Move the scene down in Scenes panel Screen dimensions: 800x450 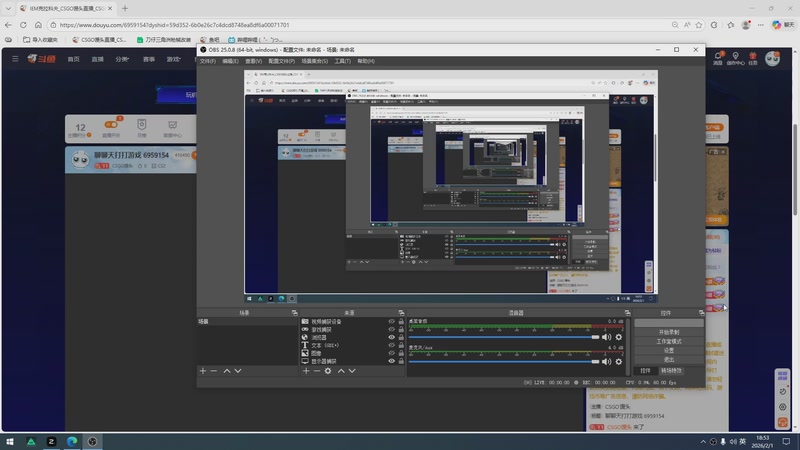tap(238, 371)
